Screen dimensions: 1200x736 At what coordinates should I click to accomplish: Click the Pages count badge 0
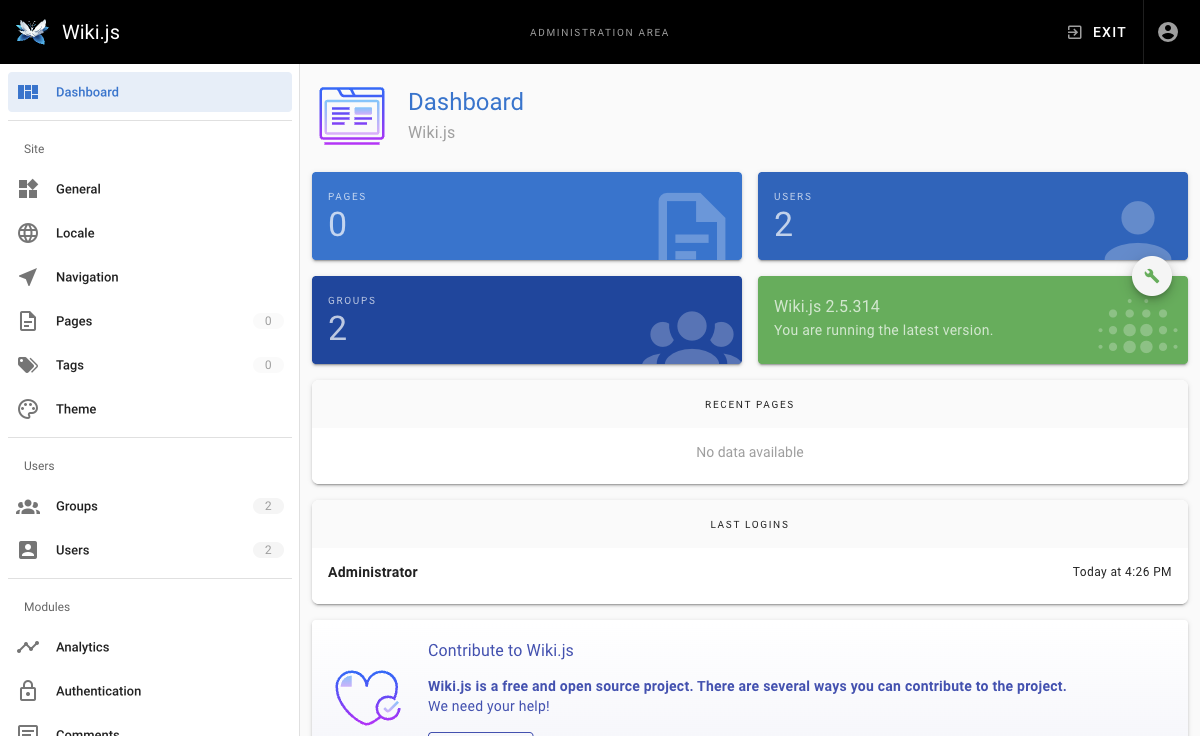(x=268, y=321)
